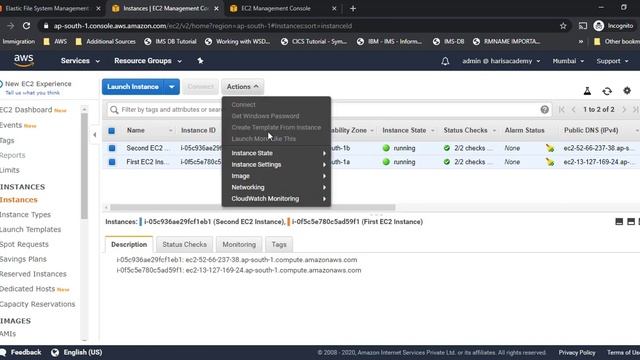Screen dimensions: 640x360
Task: Click 'Tell us what you think' link
Action: [x=32, y=93]
